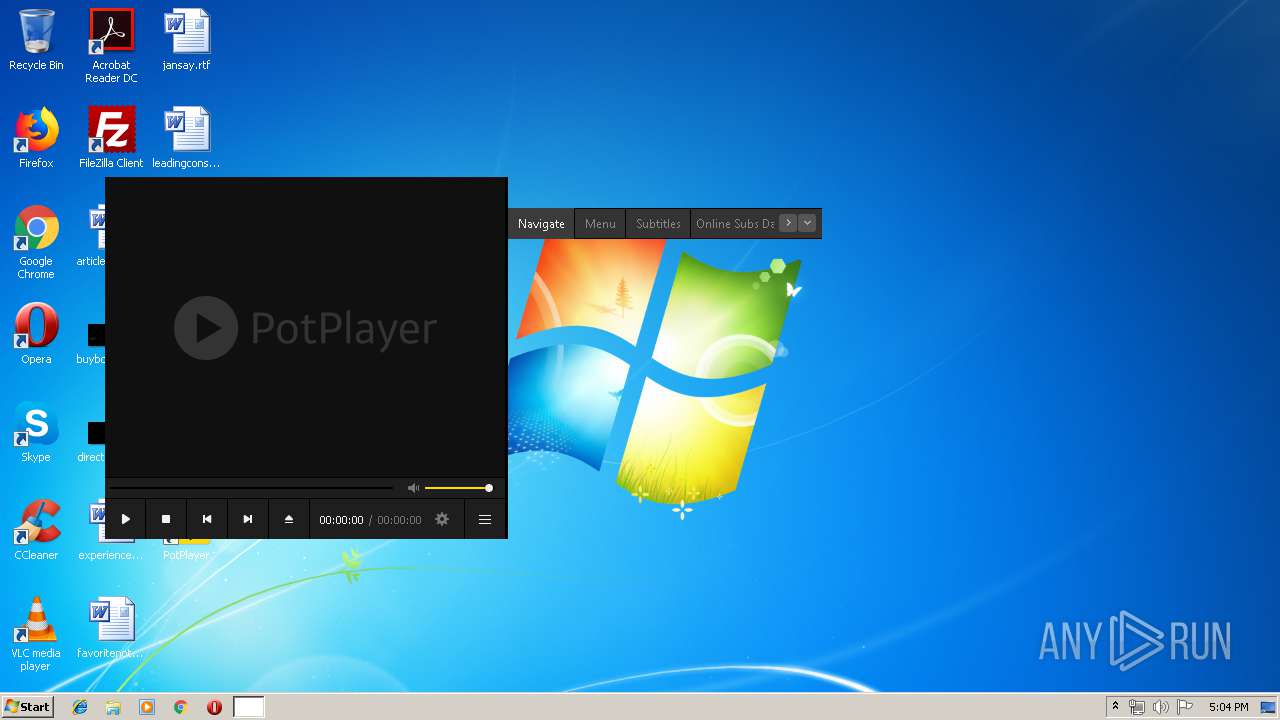Launch Opera browser shortcut
Viewport: 1280px width, 720px height.
[x=36, y=334]
